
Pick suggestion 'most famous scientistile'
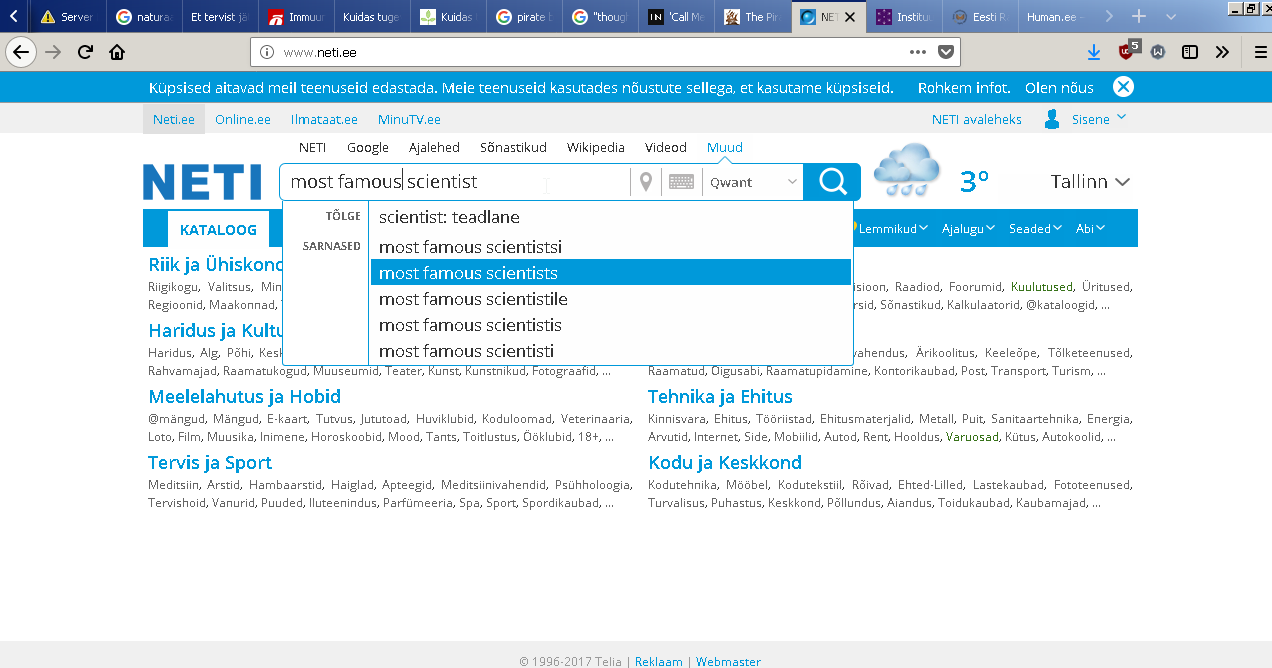[611, 299]
